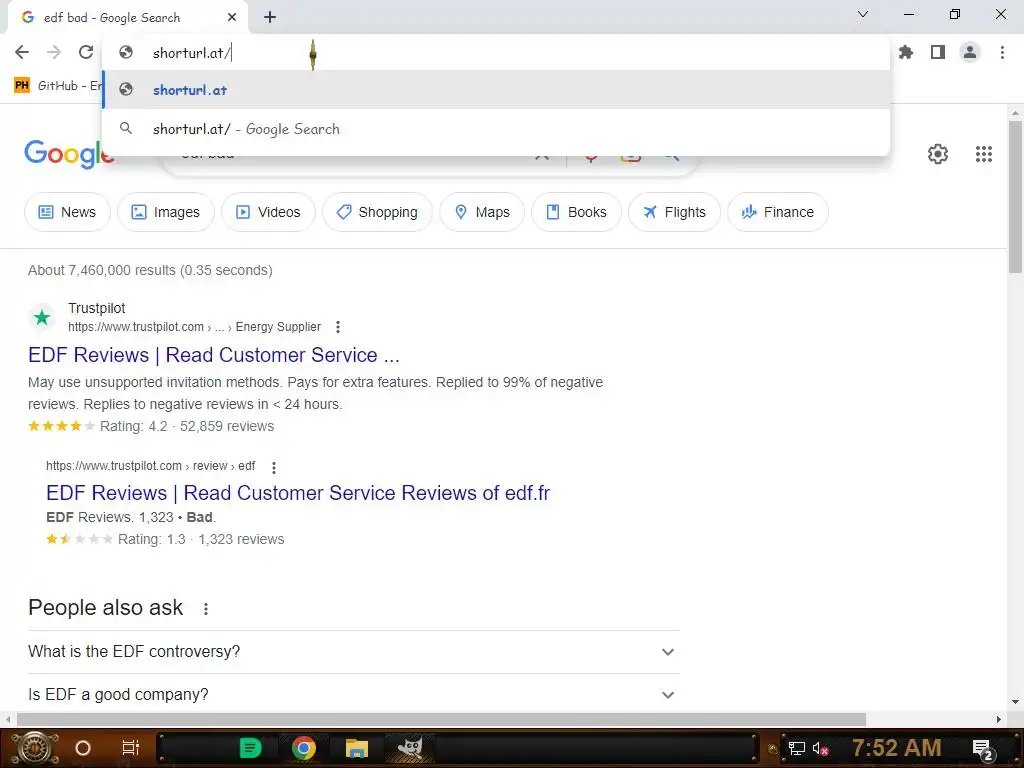The image size is (1024, 768).
Task: Switch to Flights results
Action: (674, 212)
